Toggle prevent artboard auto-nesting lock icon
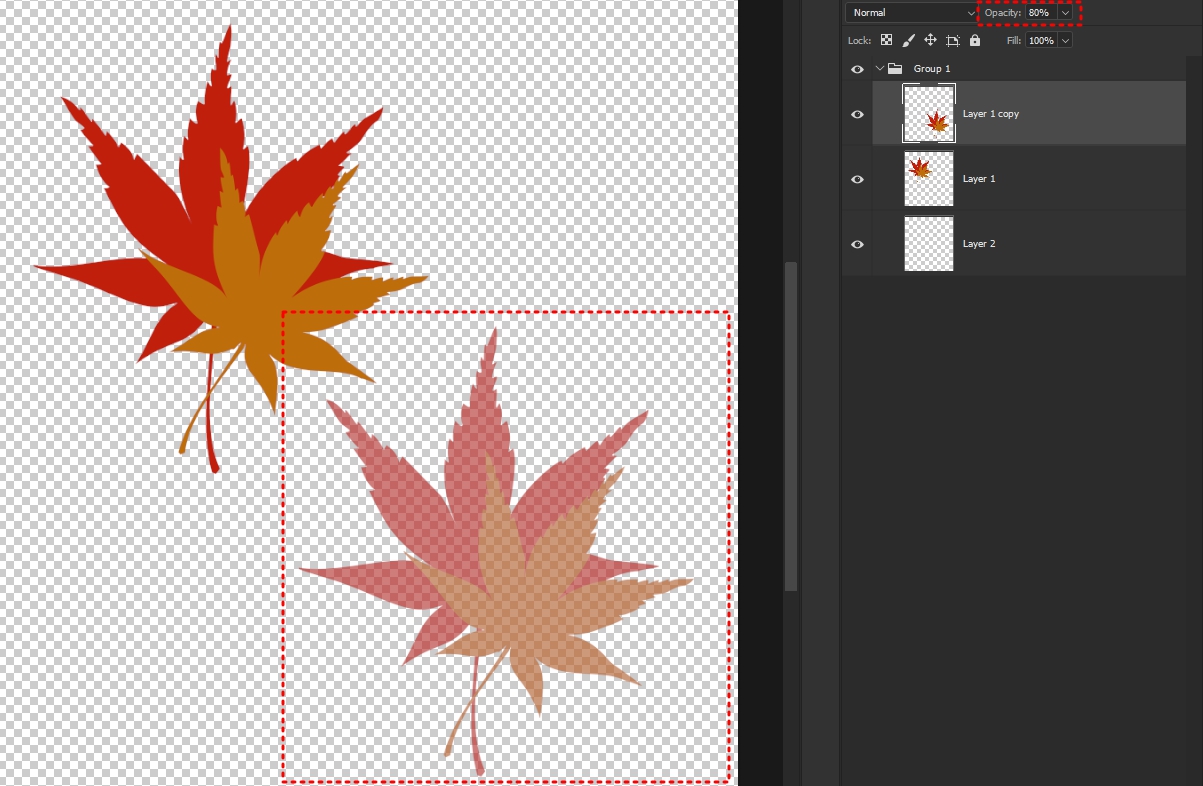 click(x=952, y=41)
